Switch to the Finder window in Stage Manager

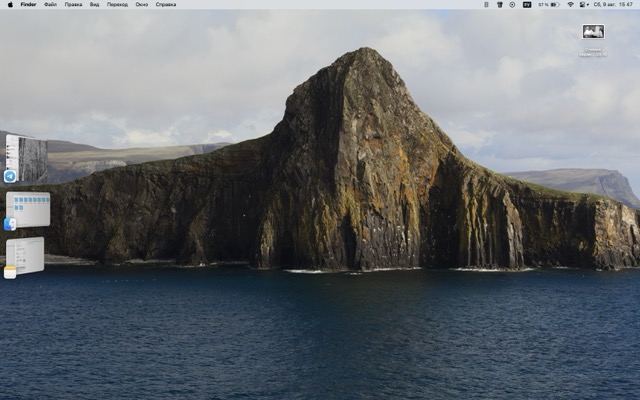point(28,209)
